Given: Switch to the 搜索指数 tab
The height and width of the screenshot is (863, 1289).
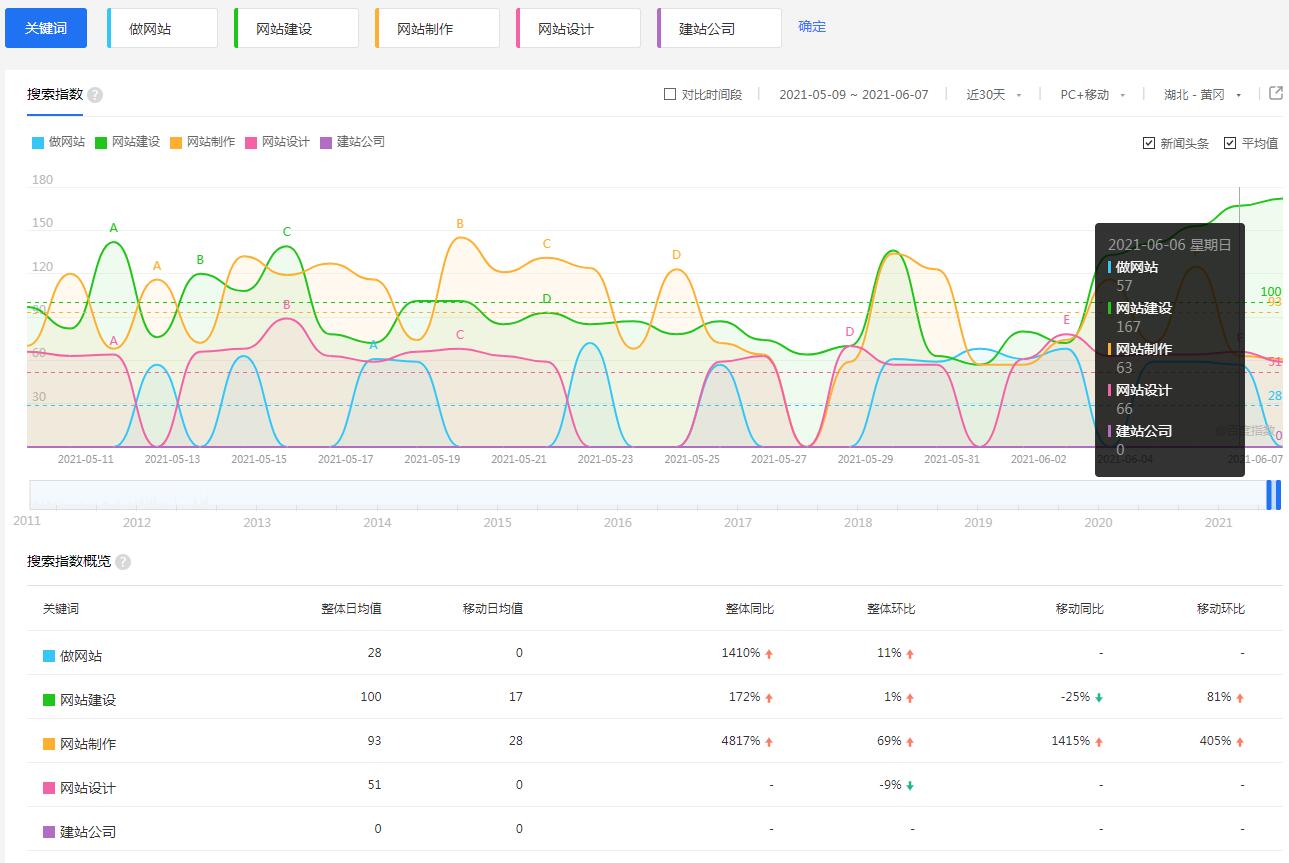Looking at the screenshot, I should (x=54, y=95).
